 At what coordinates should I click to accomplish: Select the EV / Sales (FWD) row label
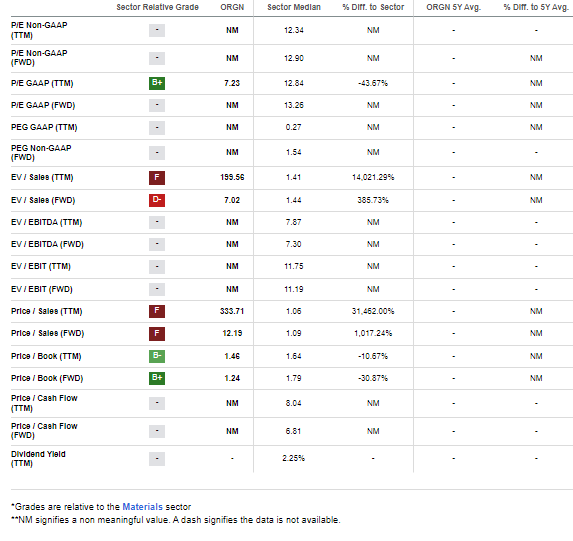point(43,200)
